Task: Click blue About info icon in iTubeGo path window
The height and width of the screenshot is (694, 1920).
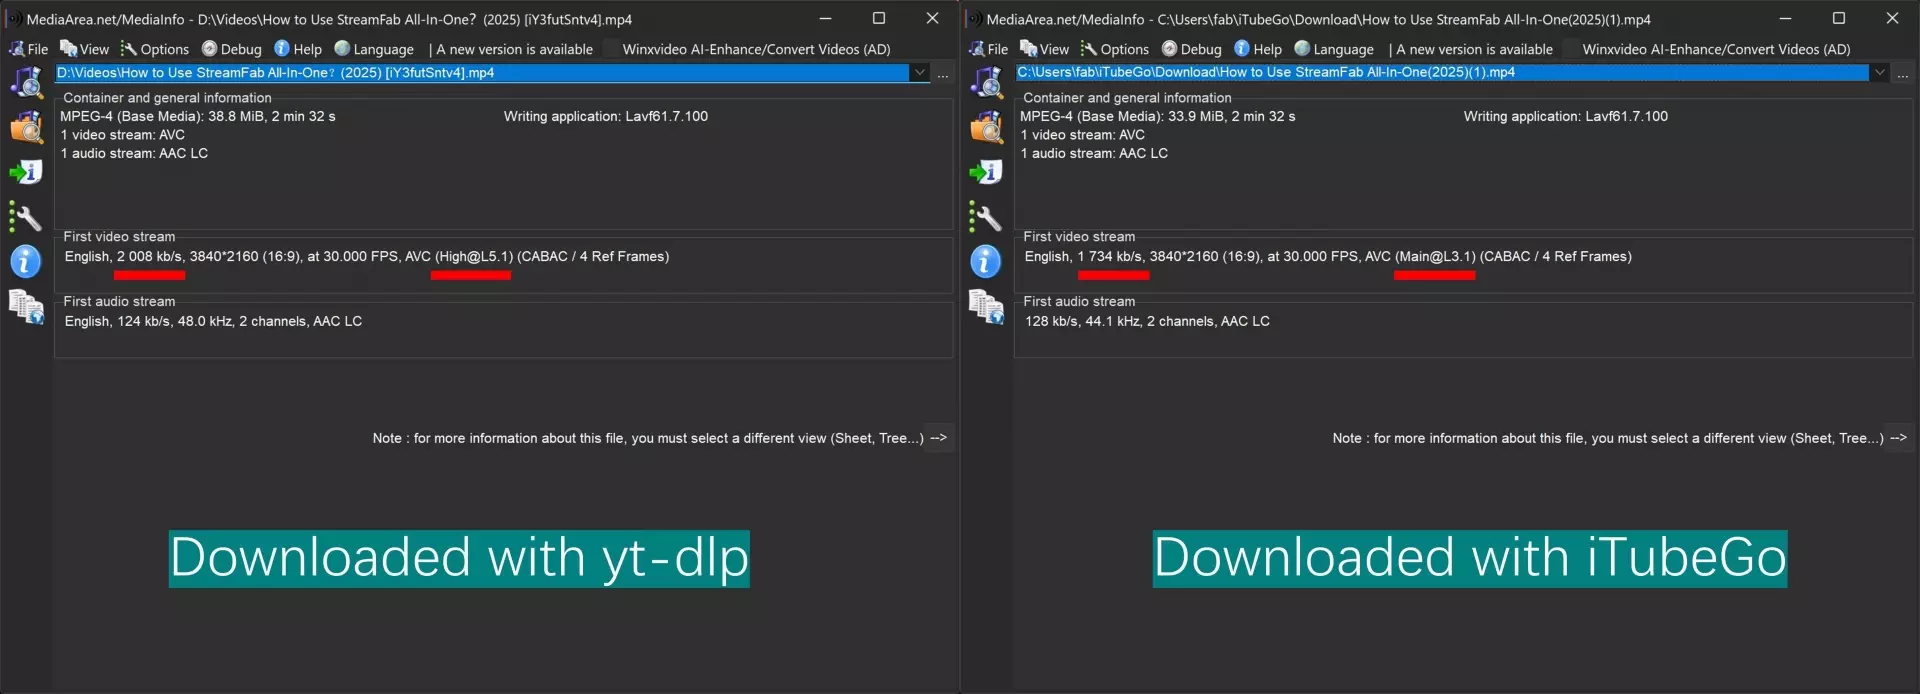Action: point(986,261)
